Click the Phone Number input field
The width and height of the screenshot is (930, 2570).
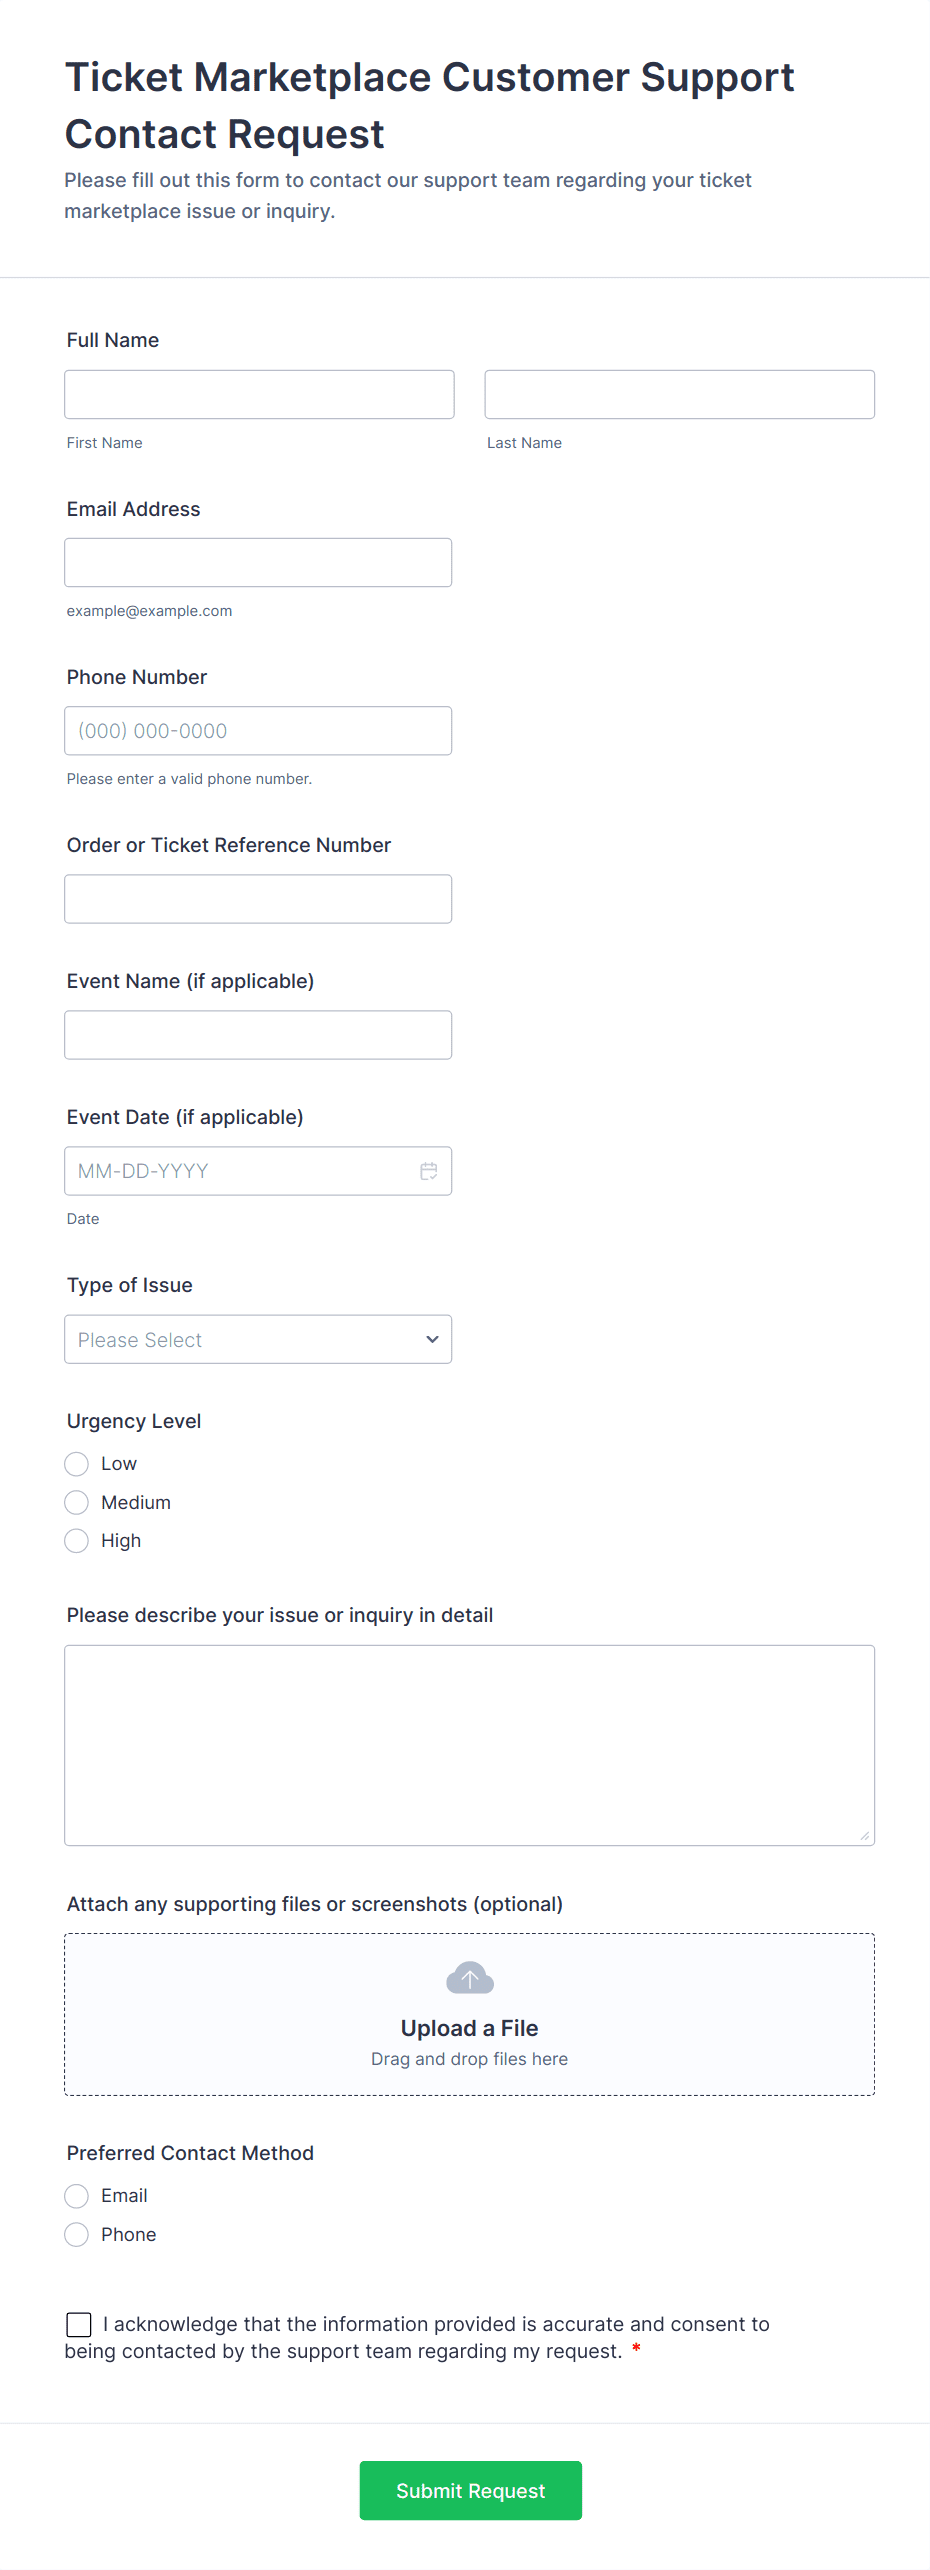[x=258, y=731]
